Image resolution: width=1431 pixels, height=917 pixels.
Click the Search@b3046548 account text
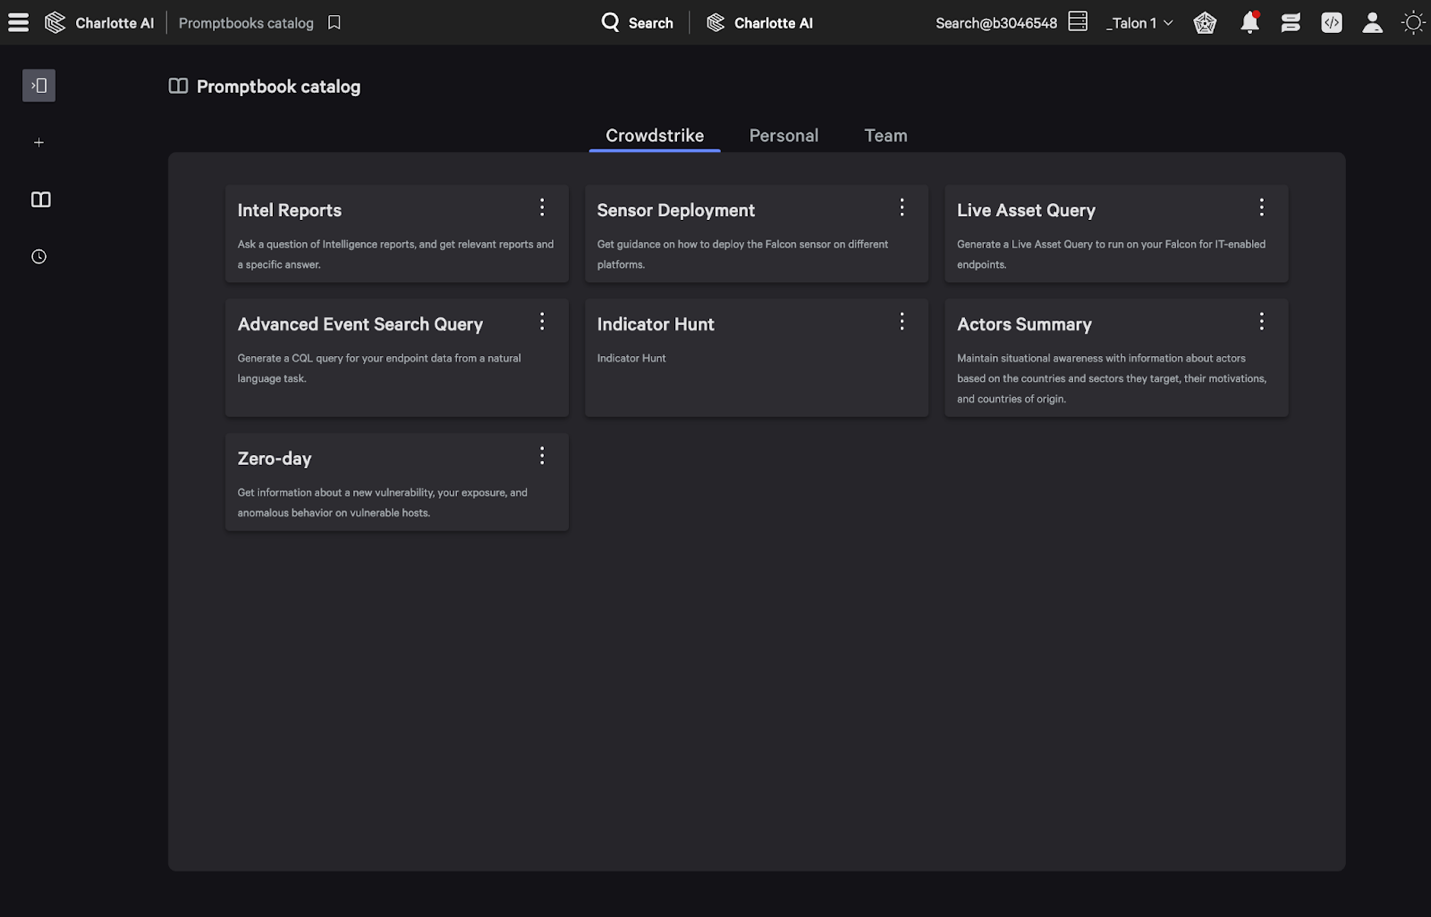coord(996,22)
